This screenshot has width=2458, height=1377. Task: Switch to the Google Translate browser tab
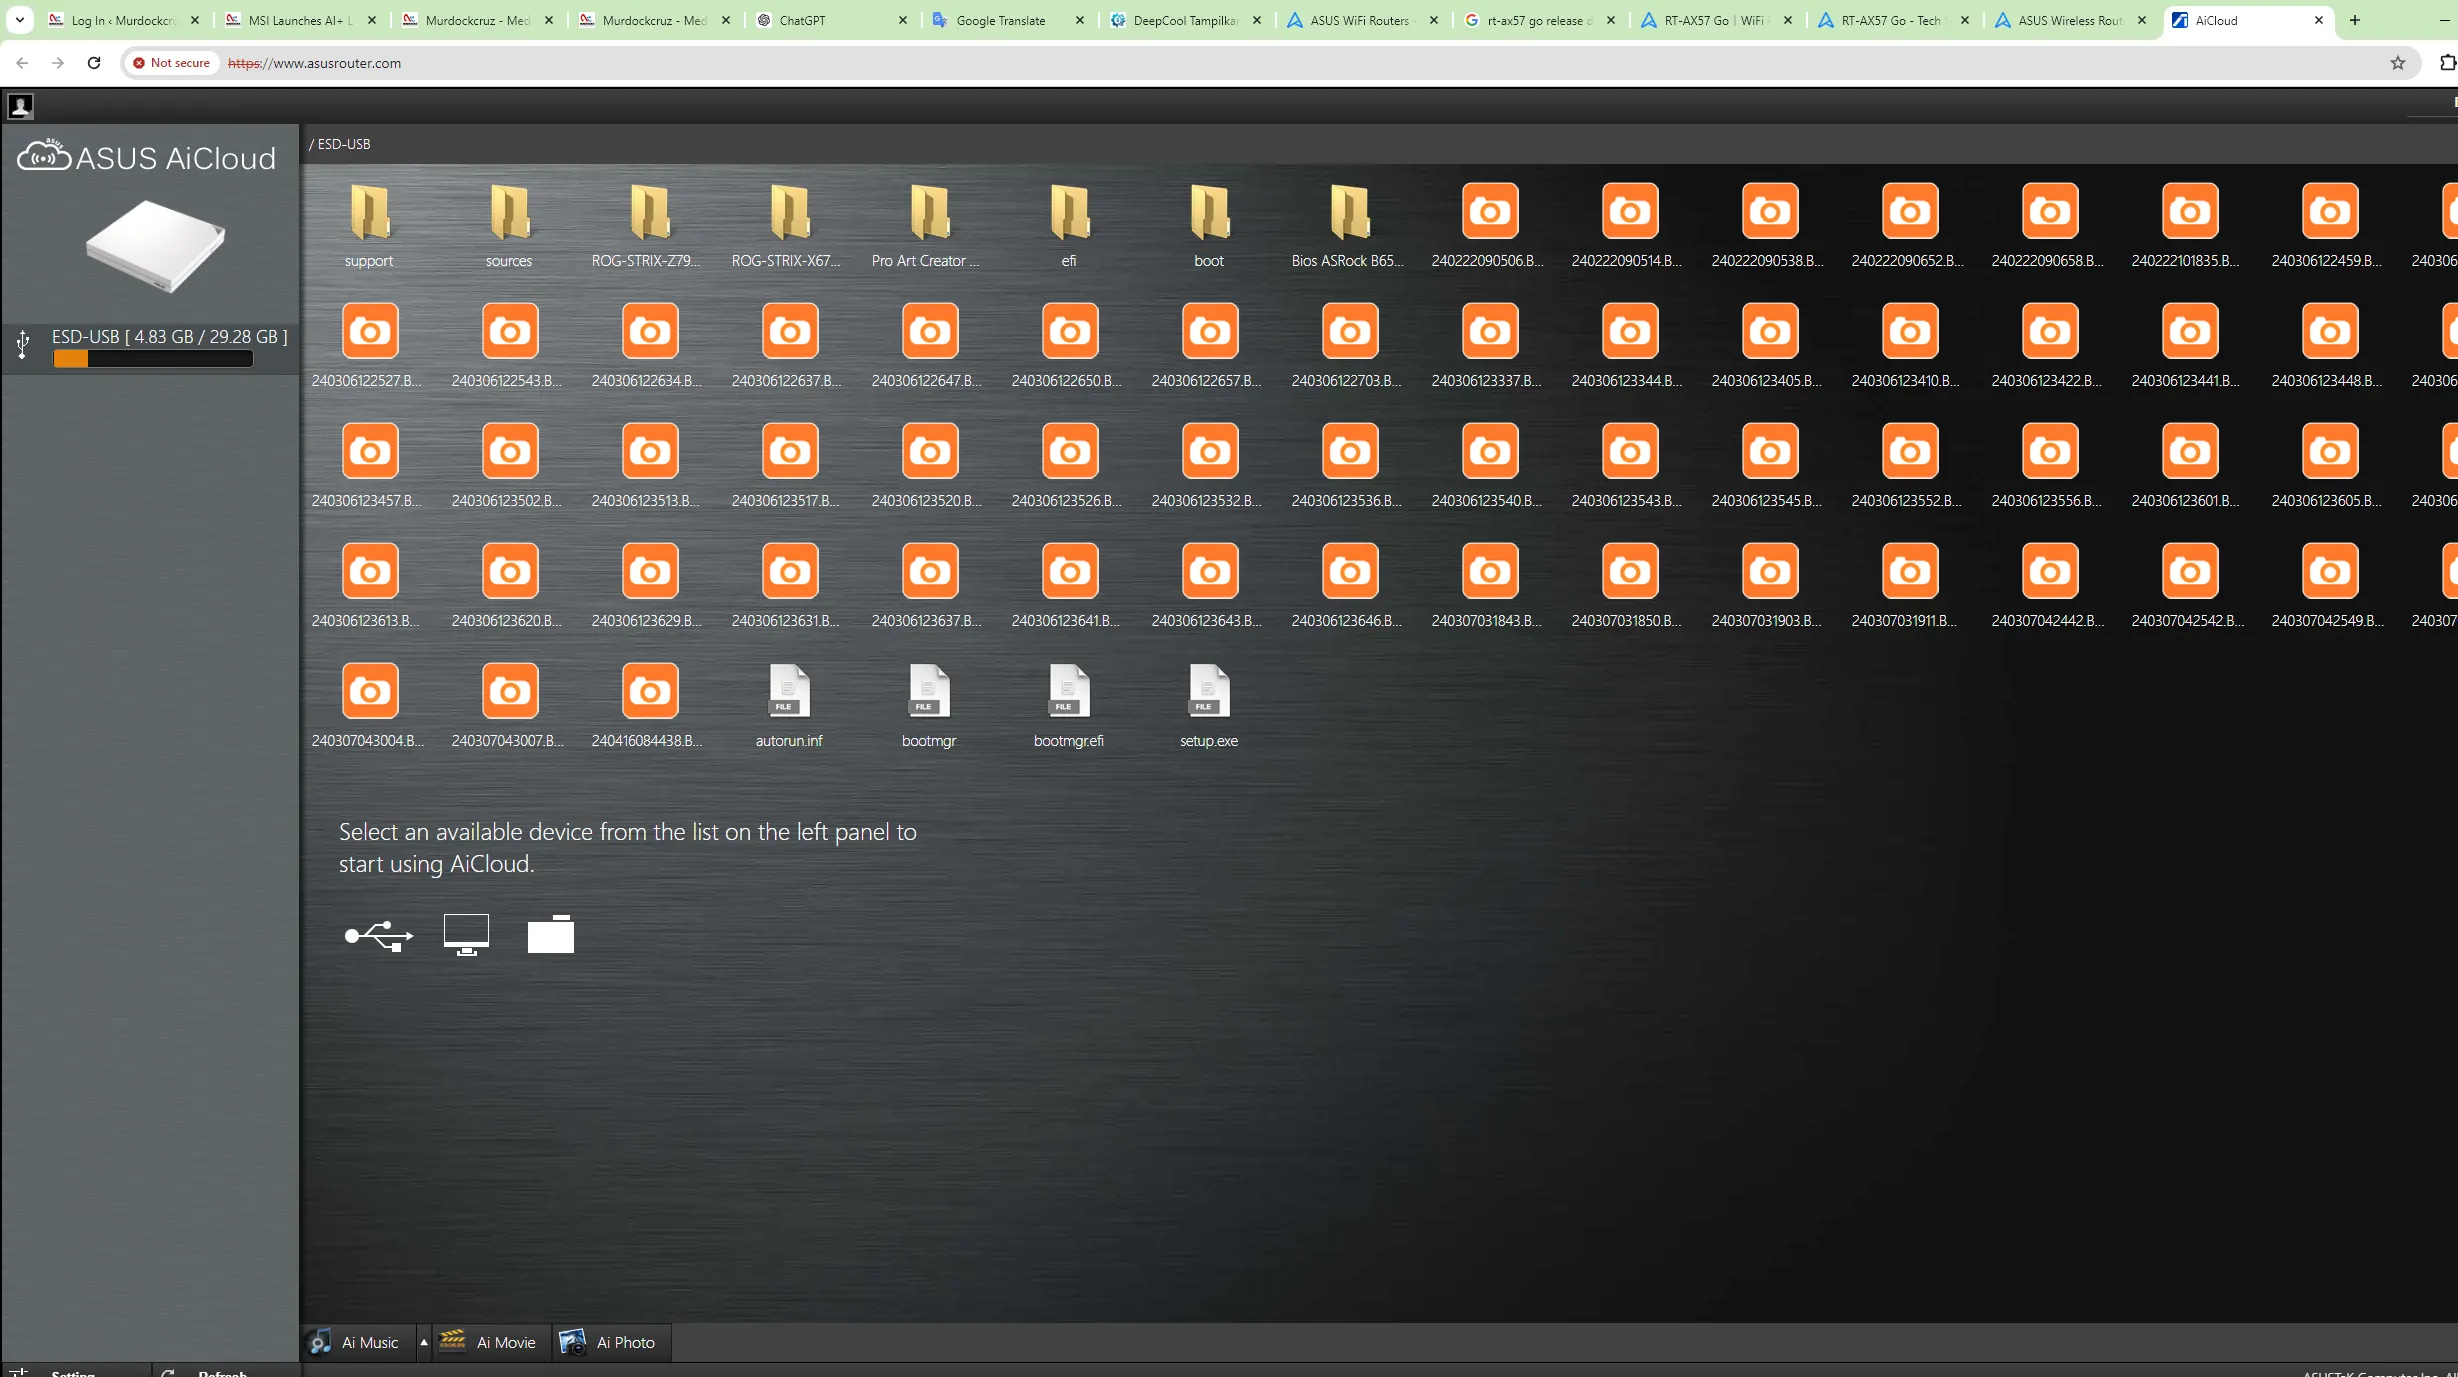click(x=1000, y=20)
